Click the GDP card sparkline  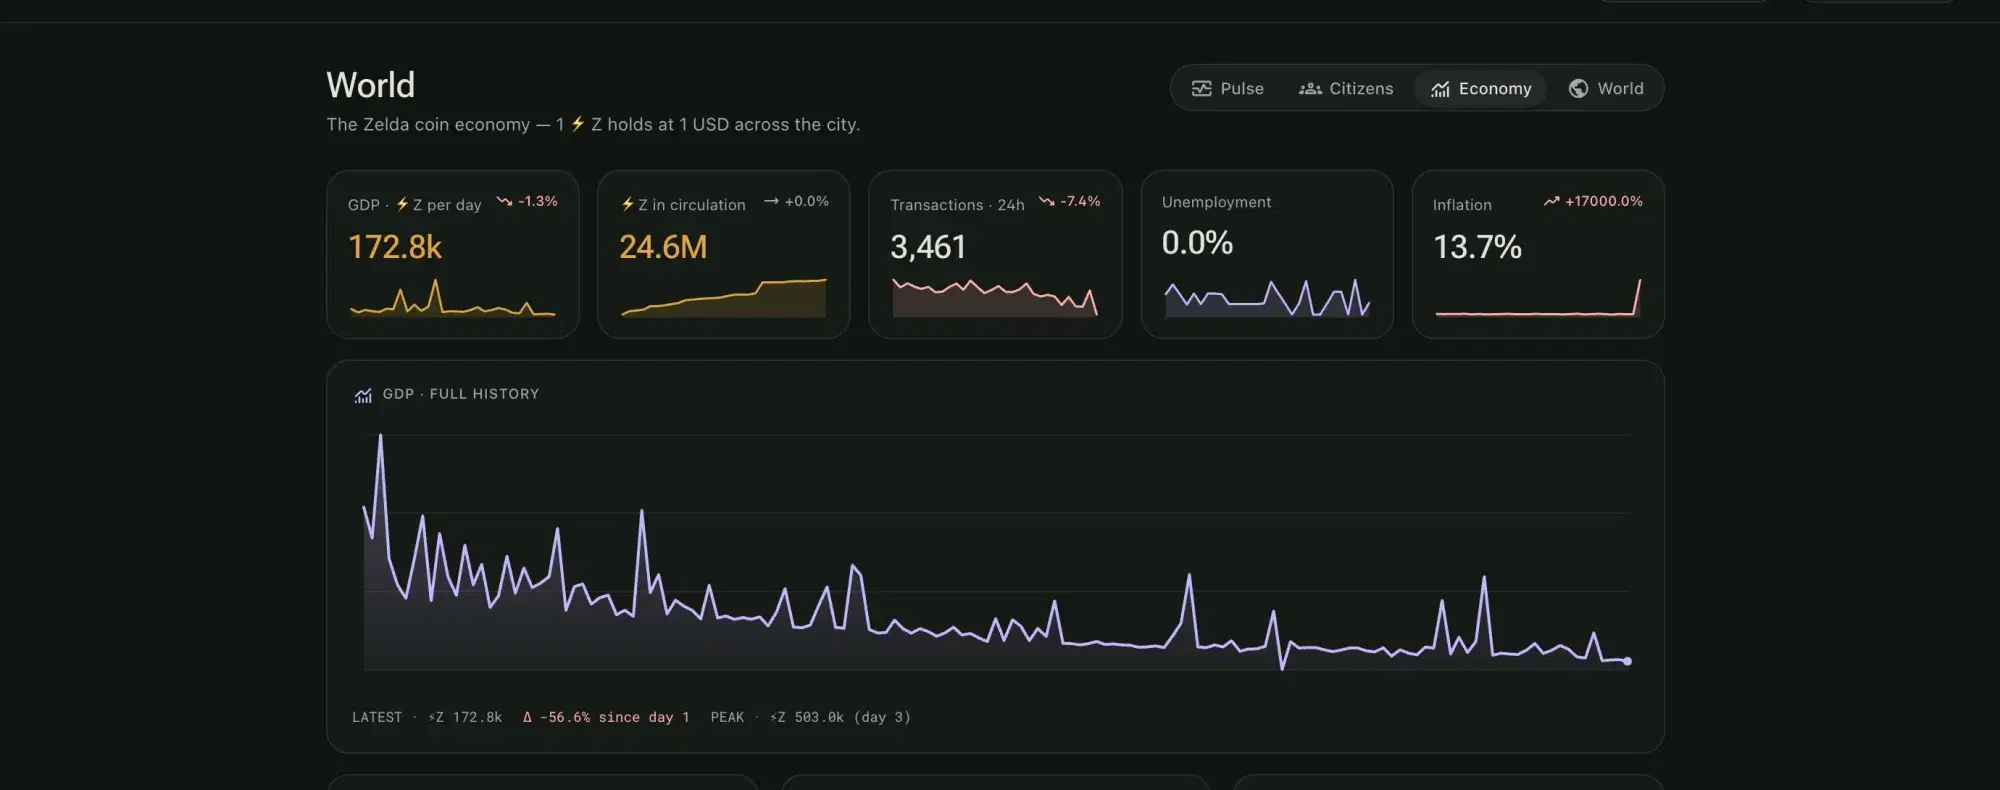[452, 298]
